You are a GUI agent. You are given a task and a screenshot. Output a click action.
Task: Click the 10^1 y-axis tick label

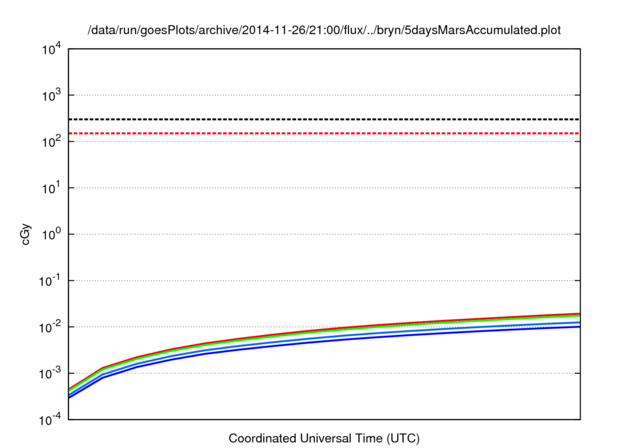tap(52, 189)
